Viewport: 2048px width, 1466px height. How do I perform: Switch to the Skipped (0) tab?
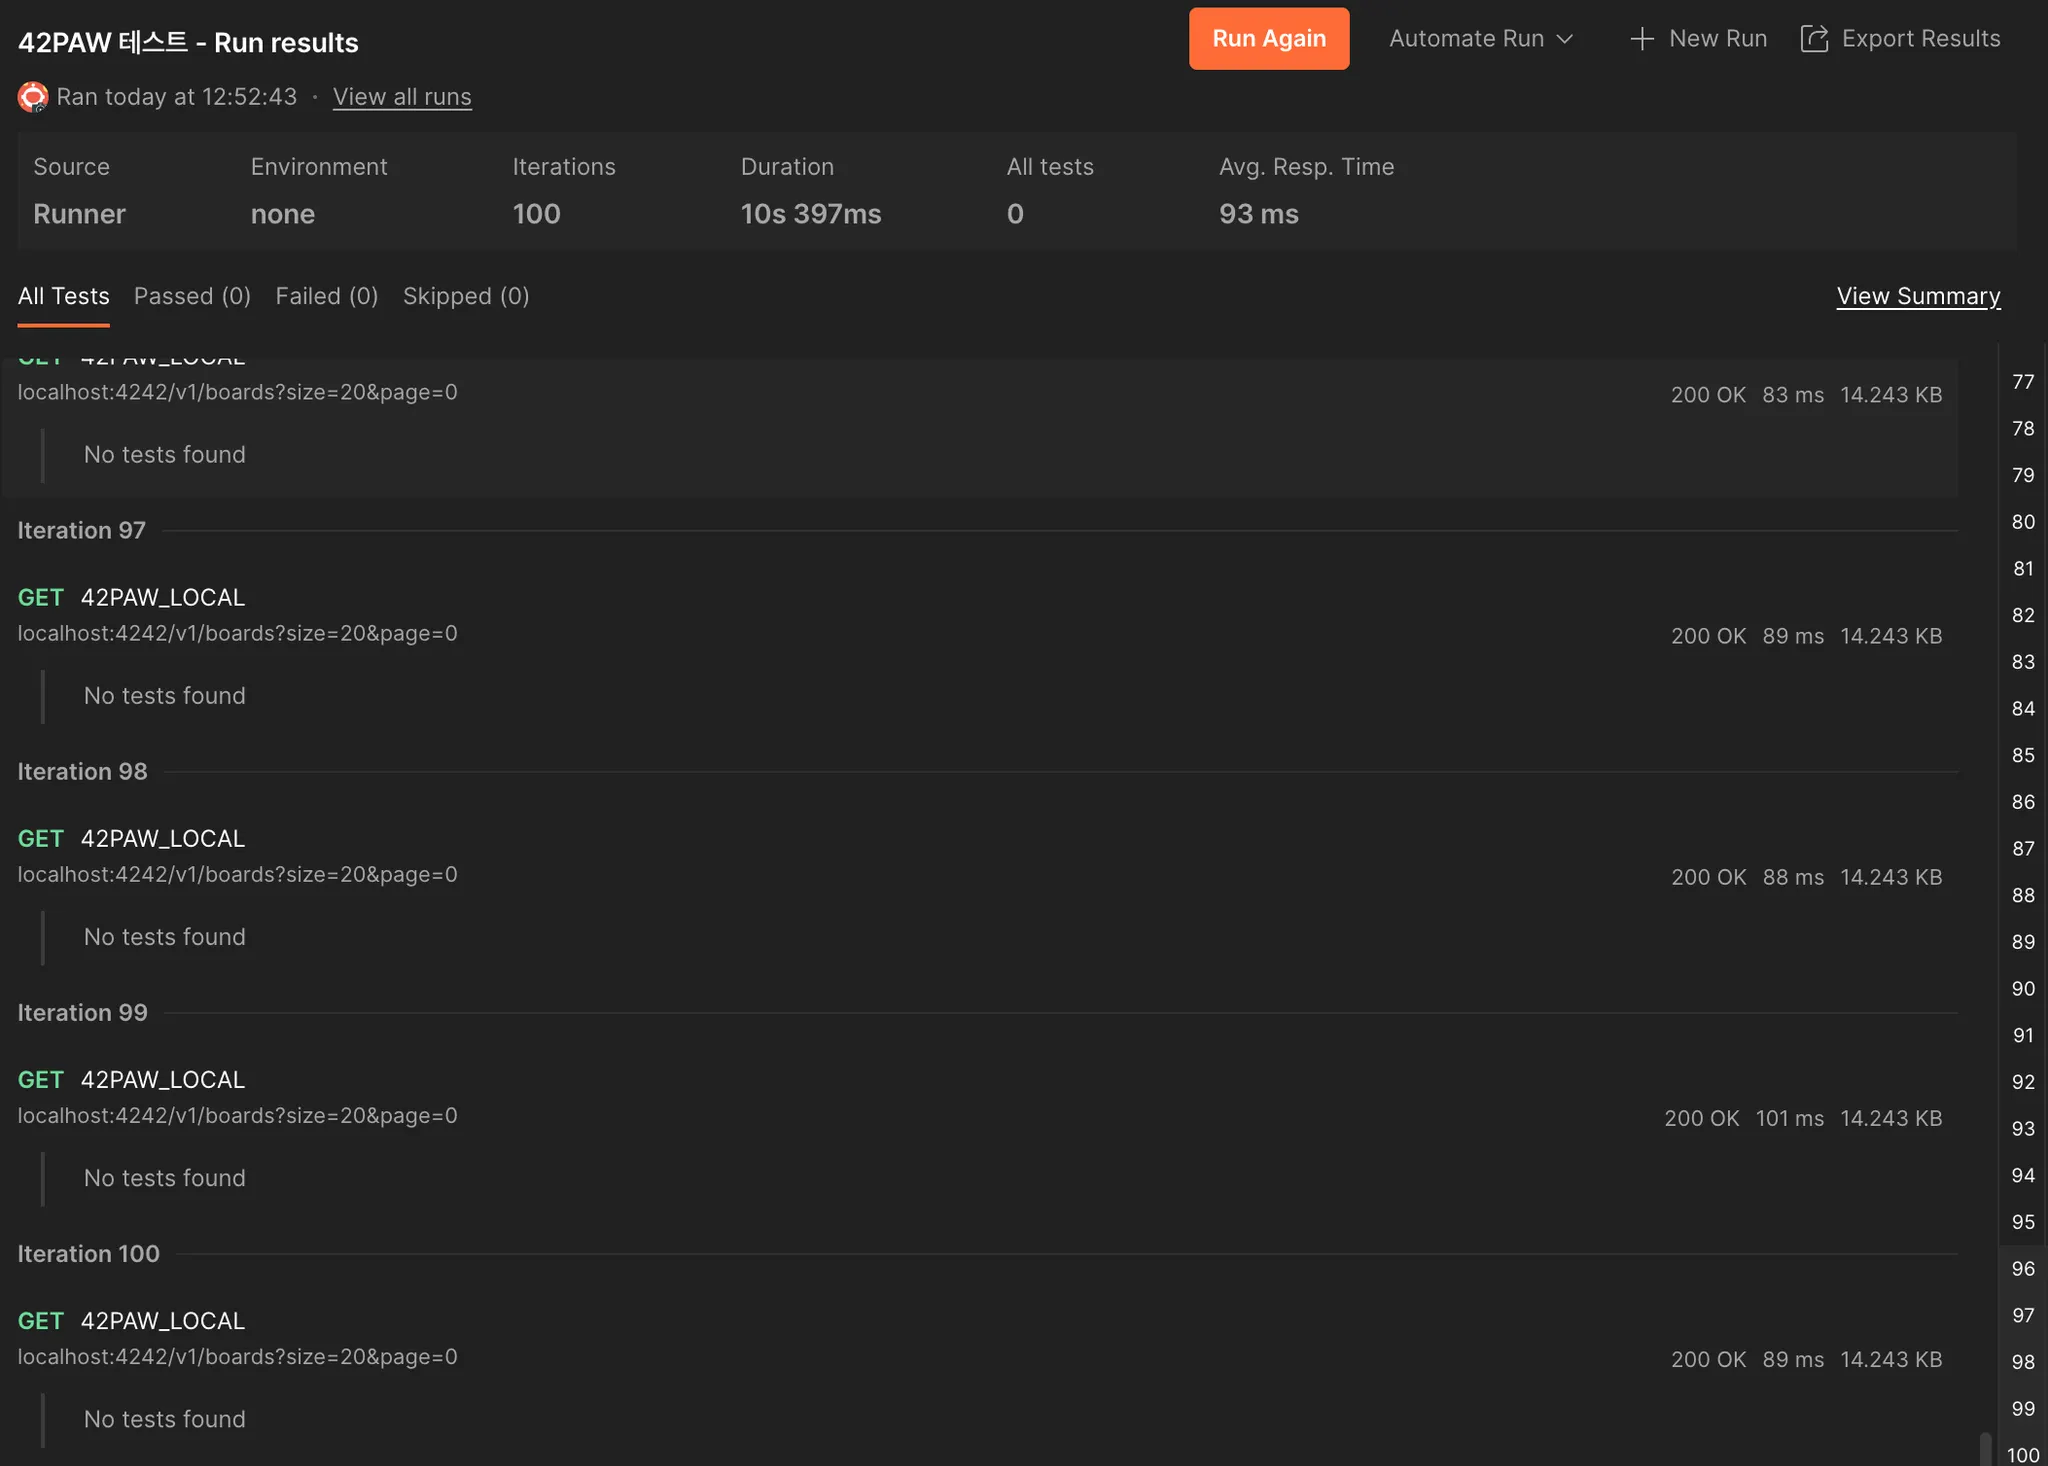466,296
